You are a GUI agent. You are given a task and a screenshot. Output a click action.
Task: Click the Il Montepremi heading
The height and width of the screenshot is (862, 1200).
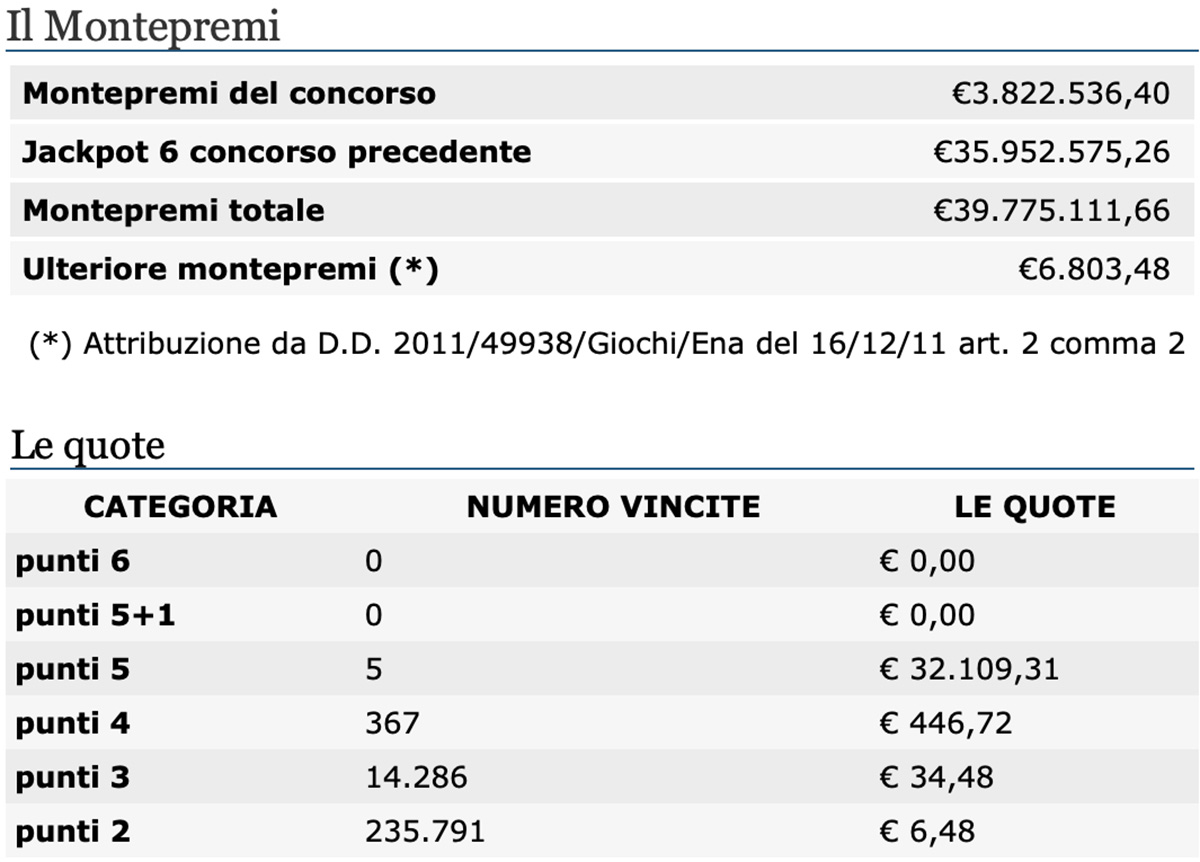[143, 27]
